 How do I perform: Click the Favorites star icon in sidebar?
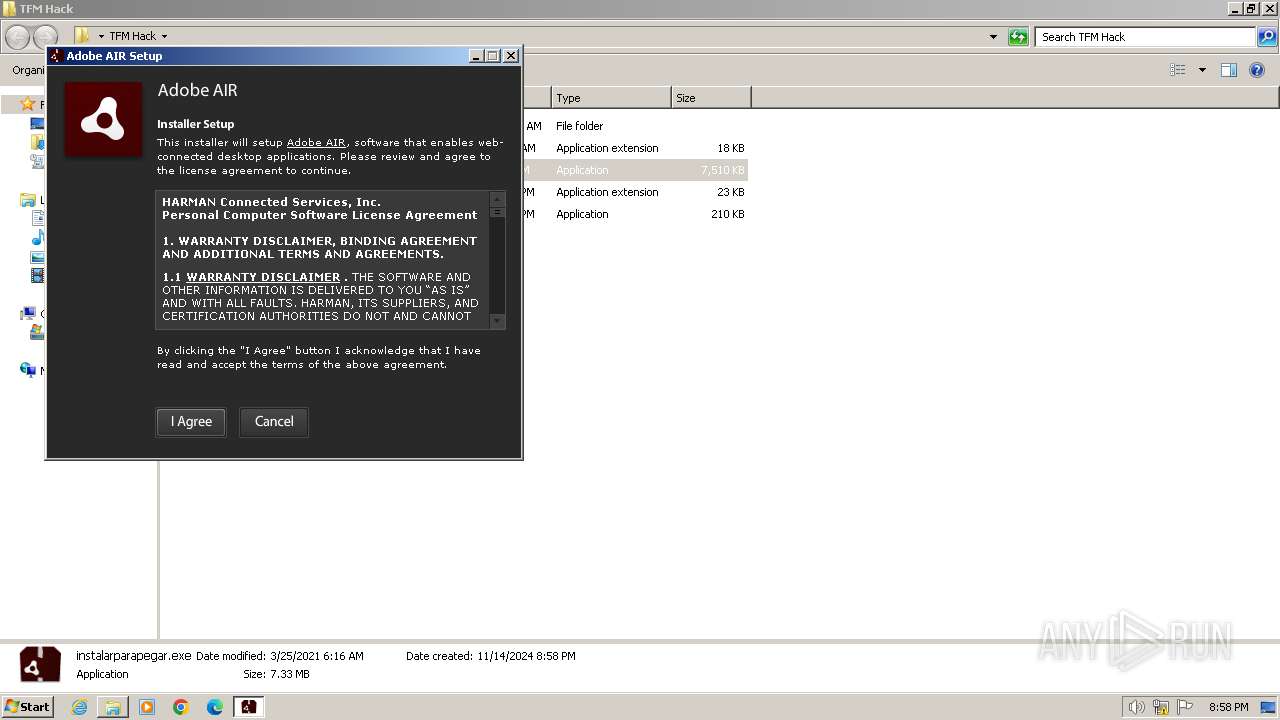(x=28, y=104)
